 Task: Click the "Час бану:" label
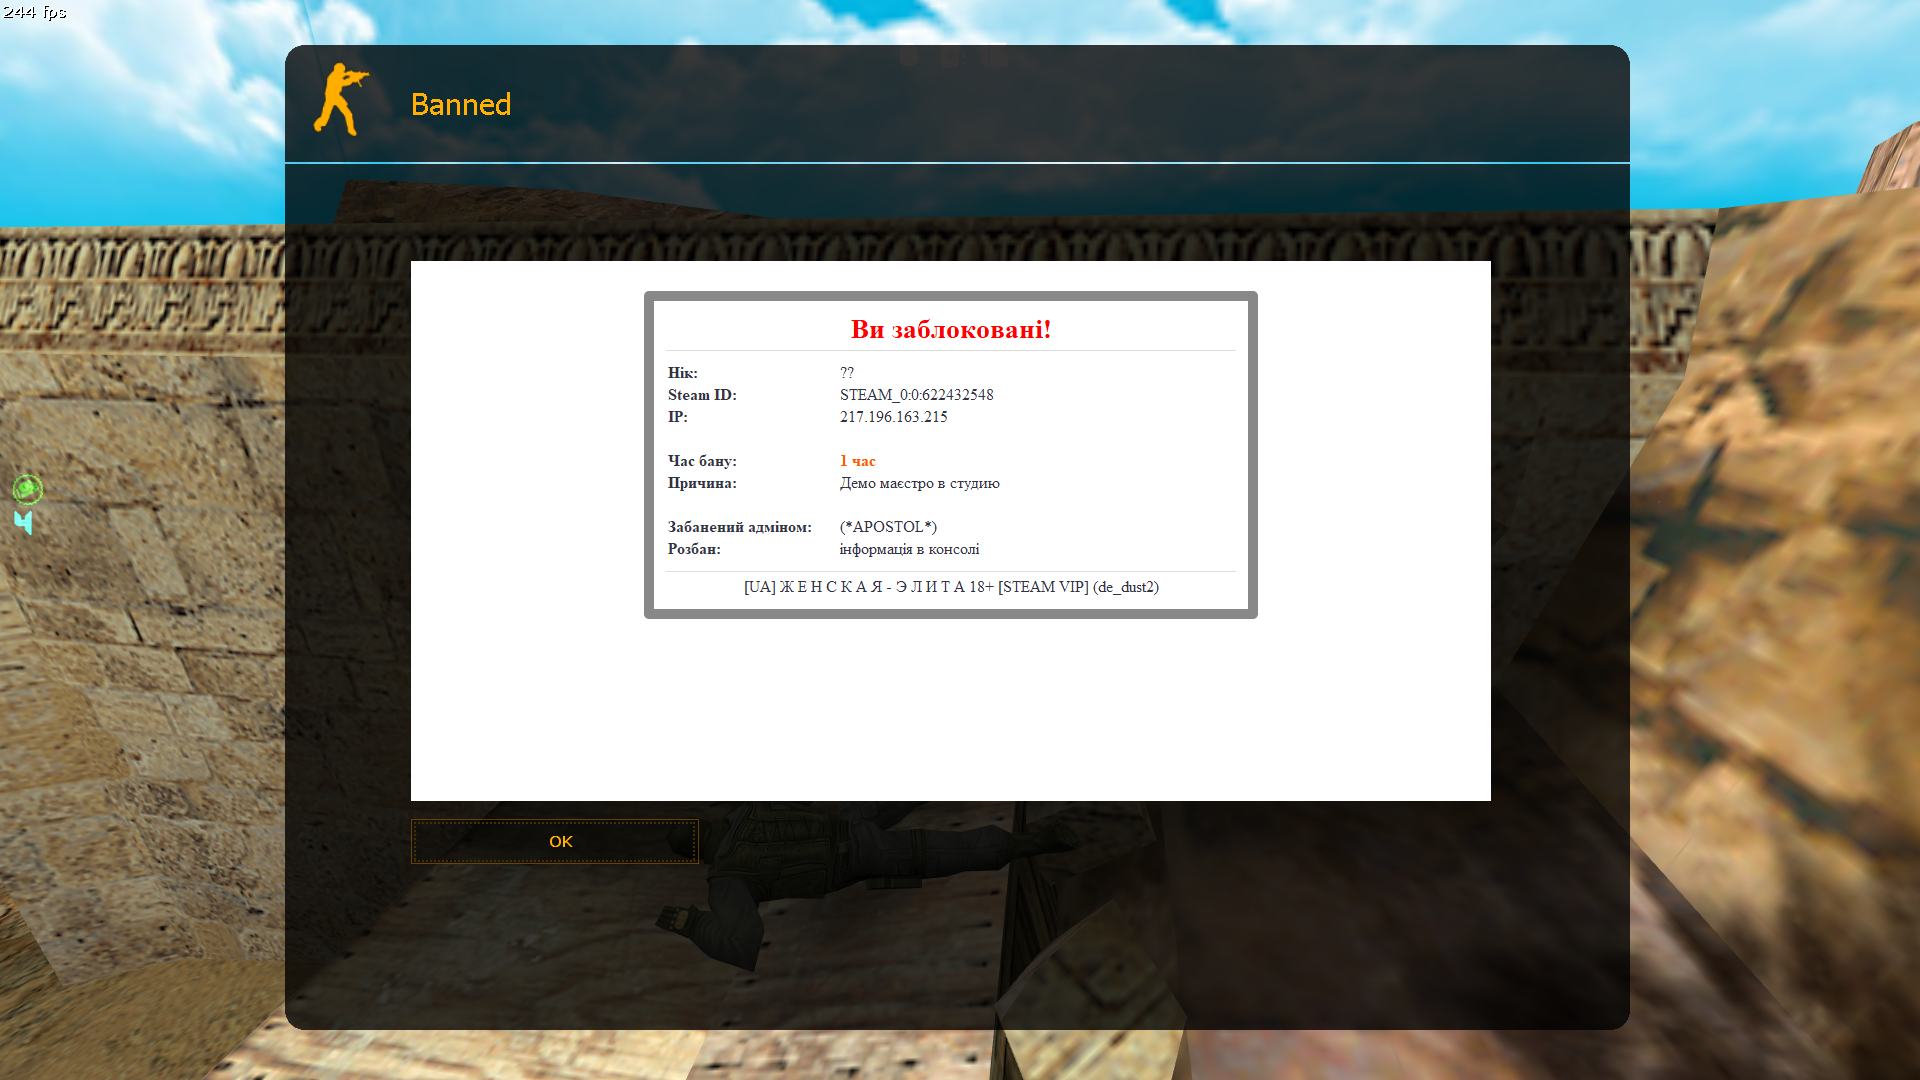(702, 461)
